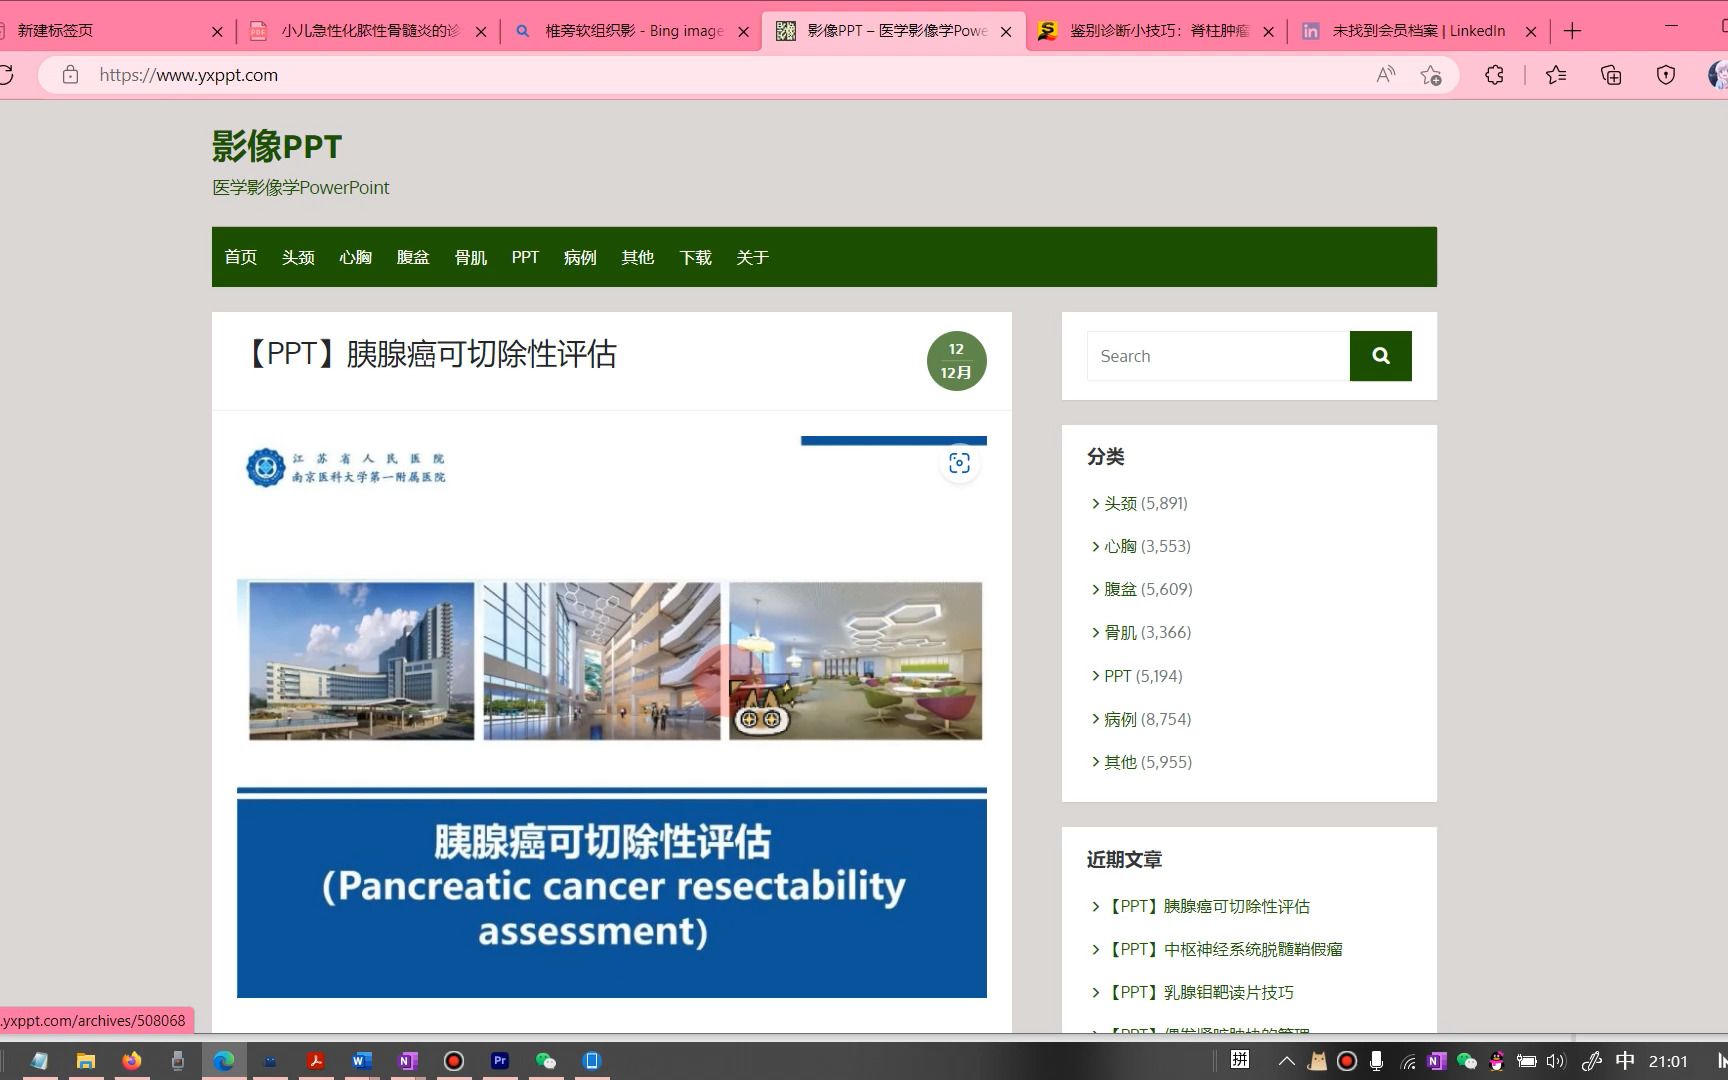Click the green search button in sidebar

[1380, 356]
